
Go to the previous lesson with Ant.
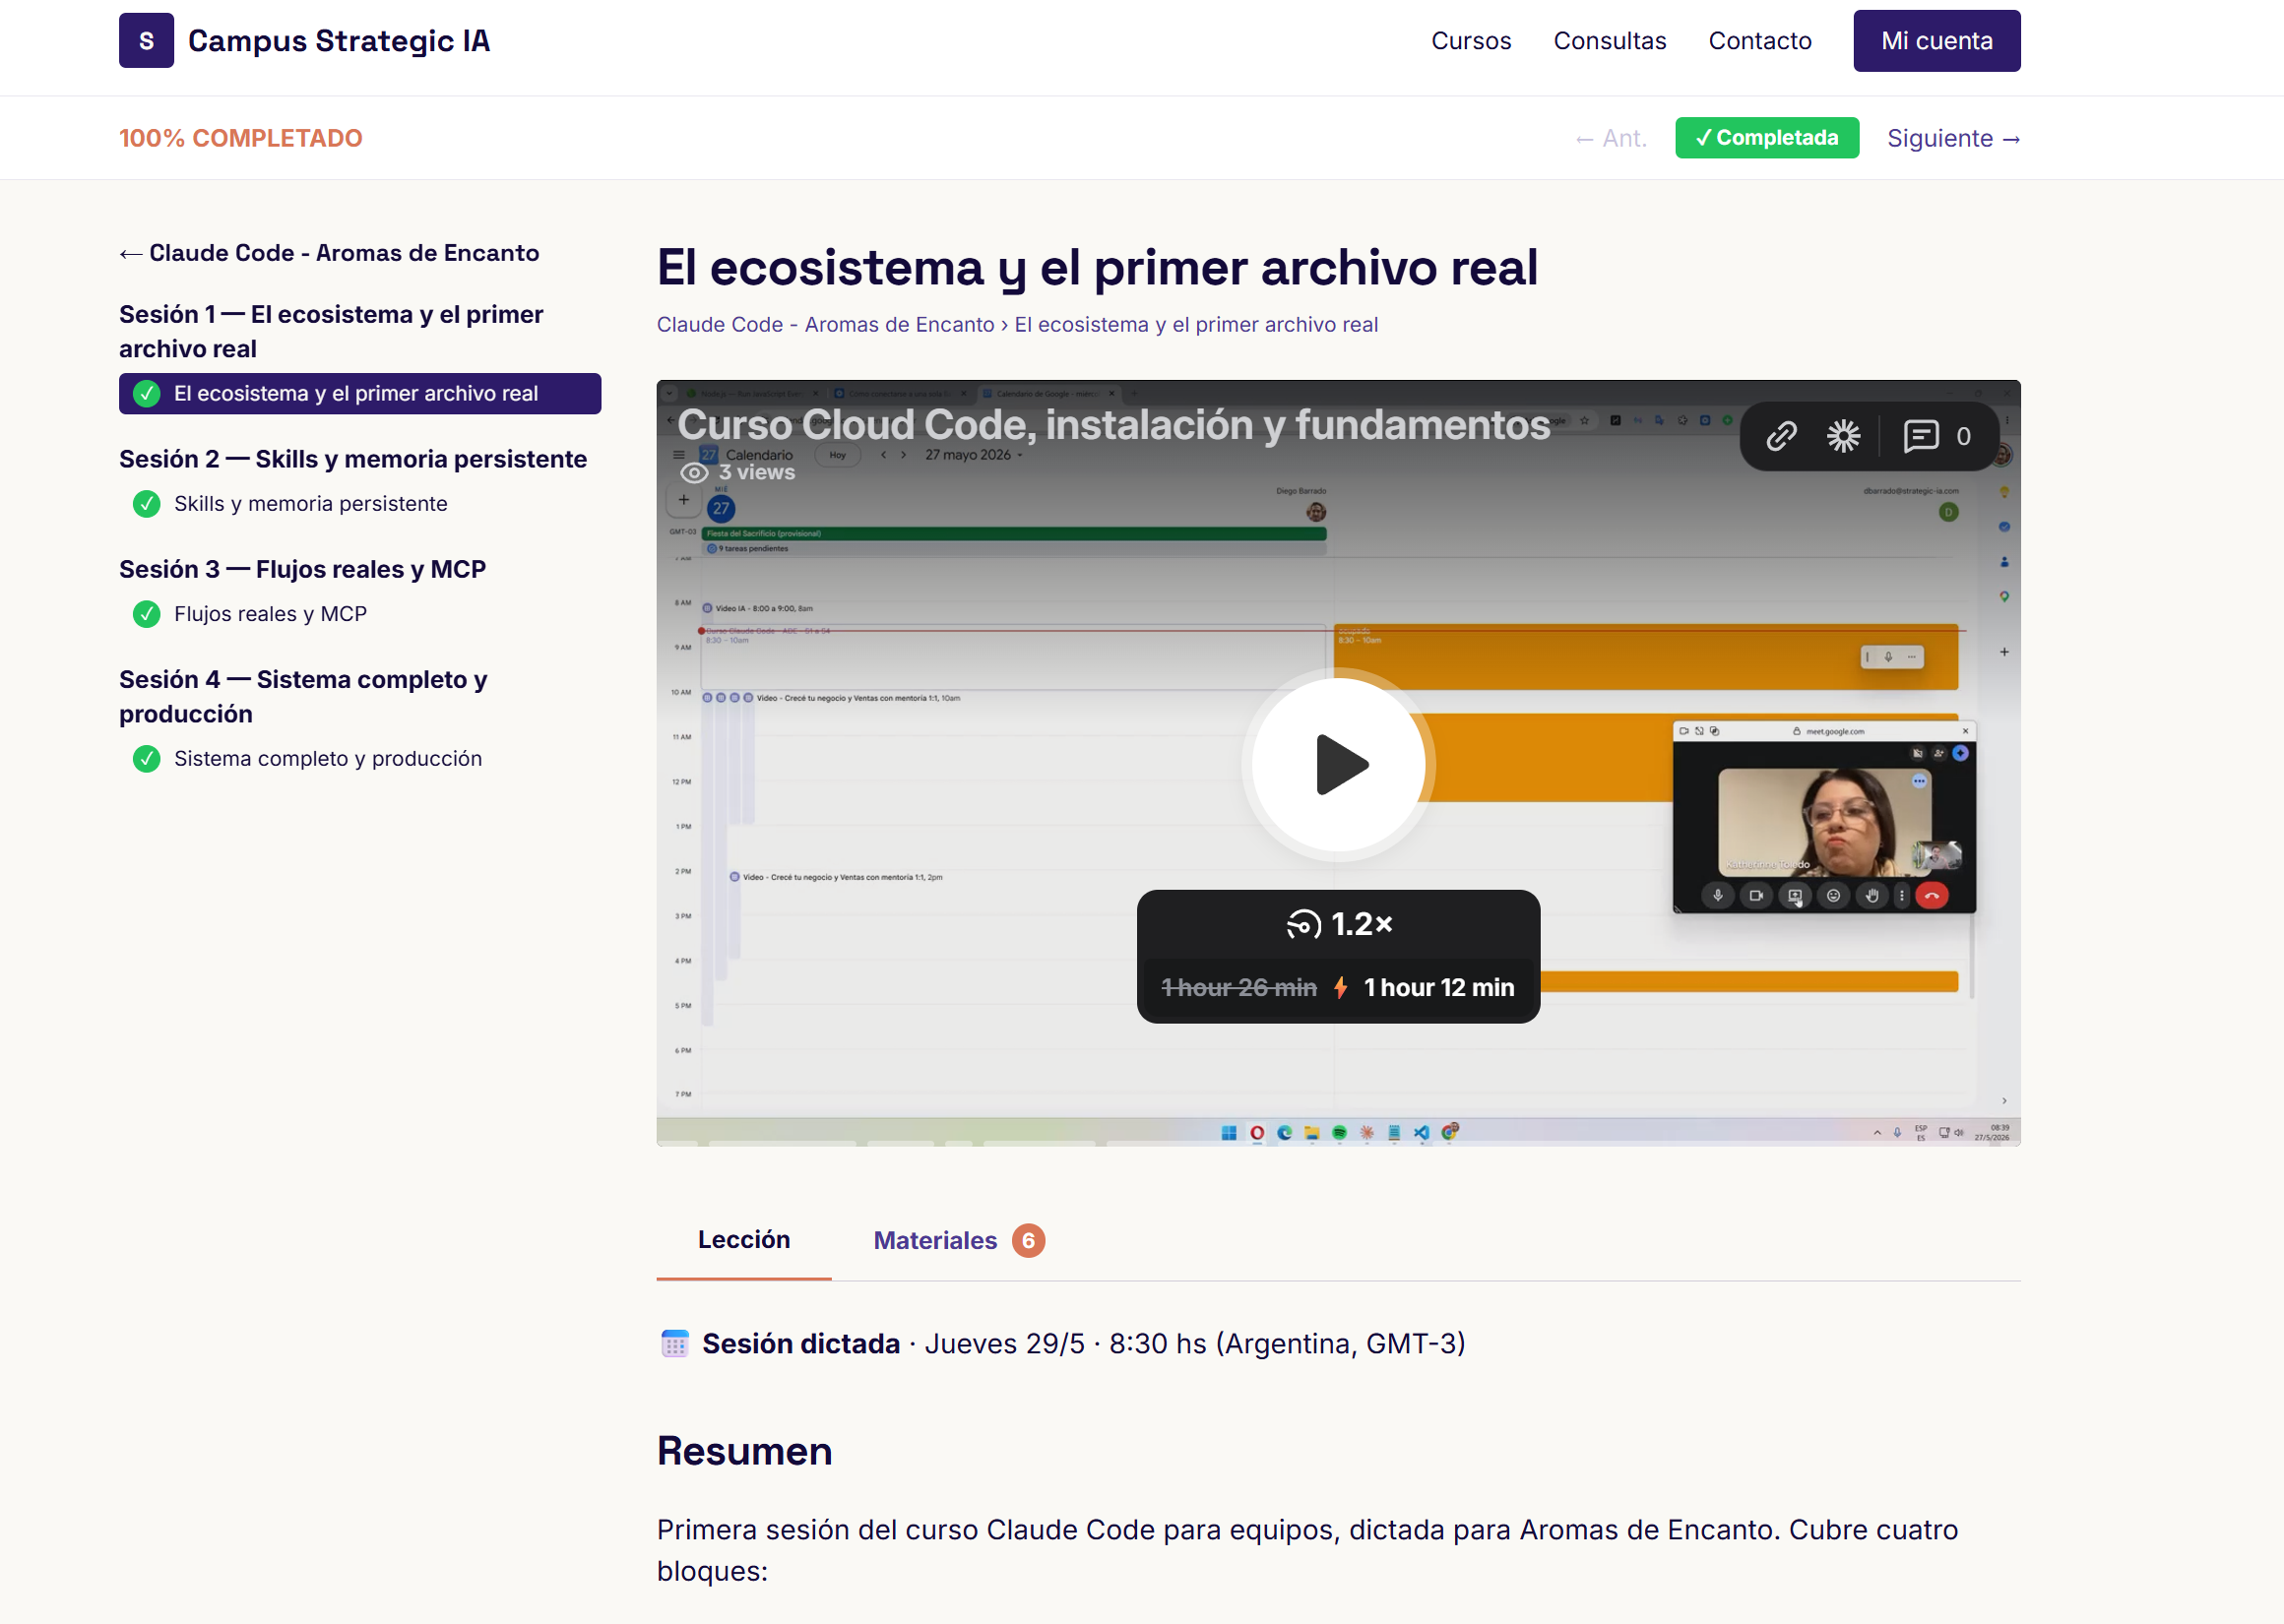coord(1611,138)
